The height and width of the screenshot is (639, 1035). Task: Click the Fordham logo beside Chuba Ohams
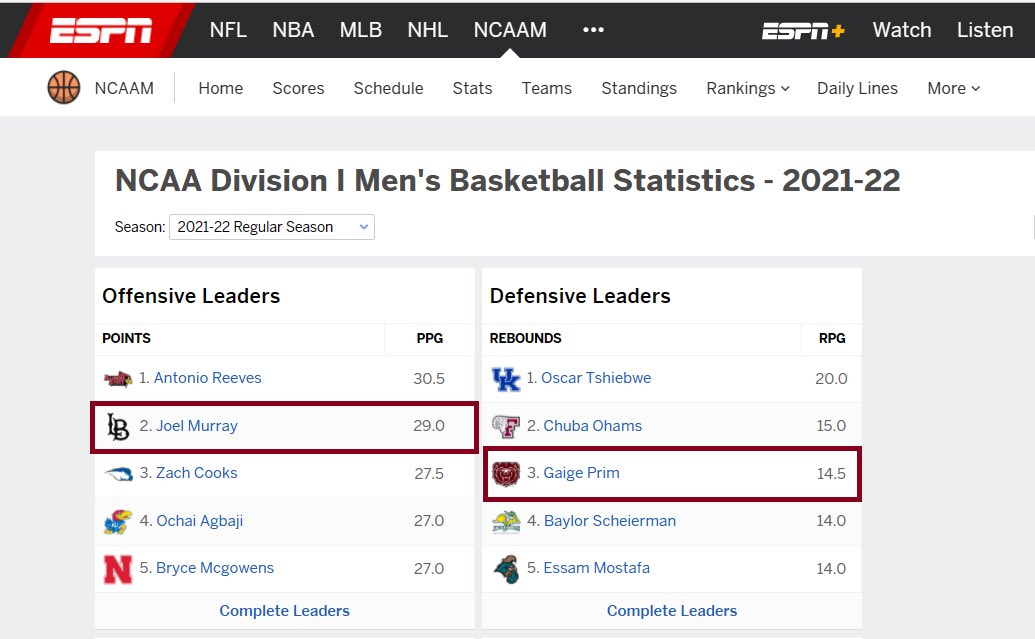(506, 426)
